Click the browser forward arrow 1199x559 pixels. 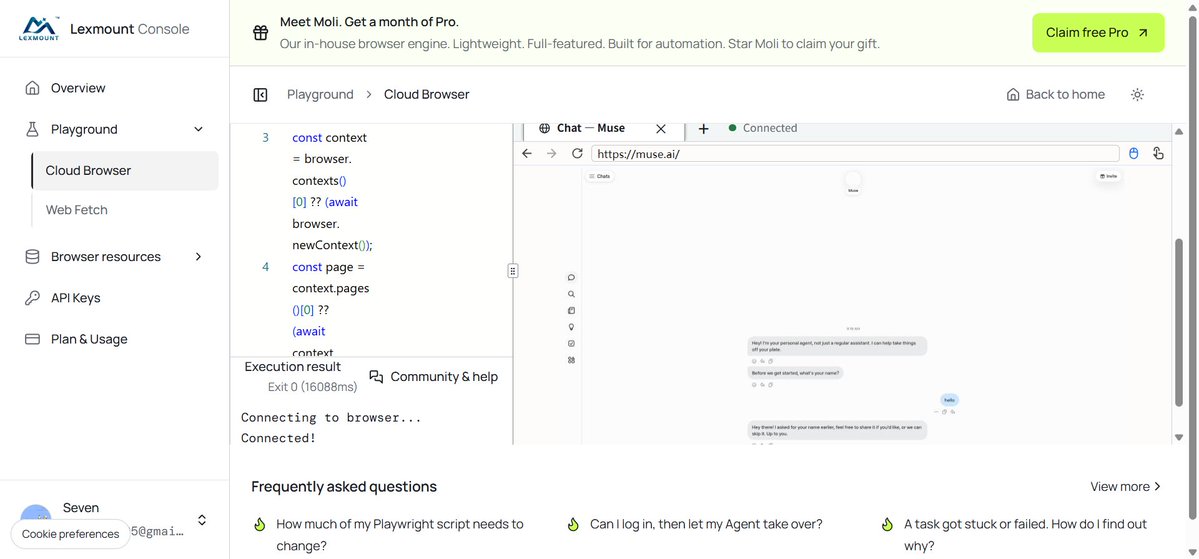click(551, 154)
